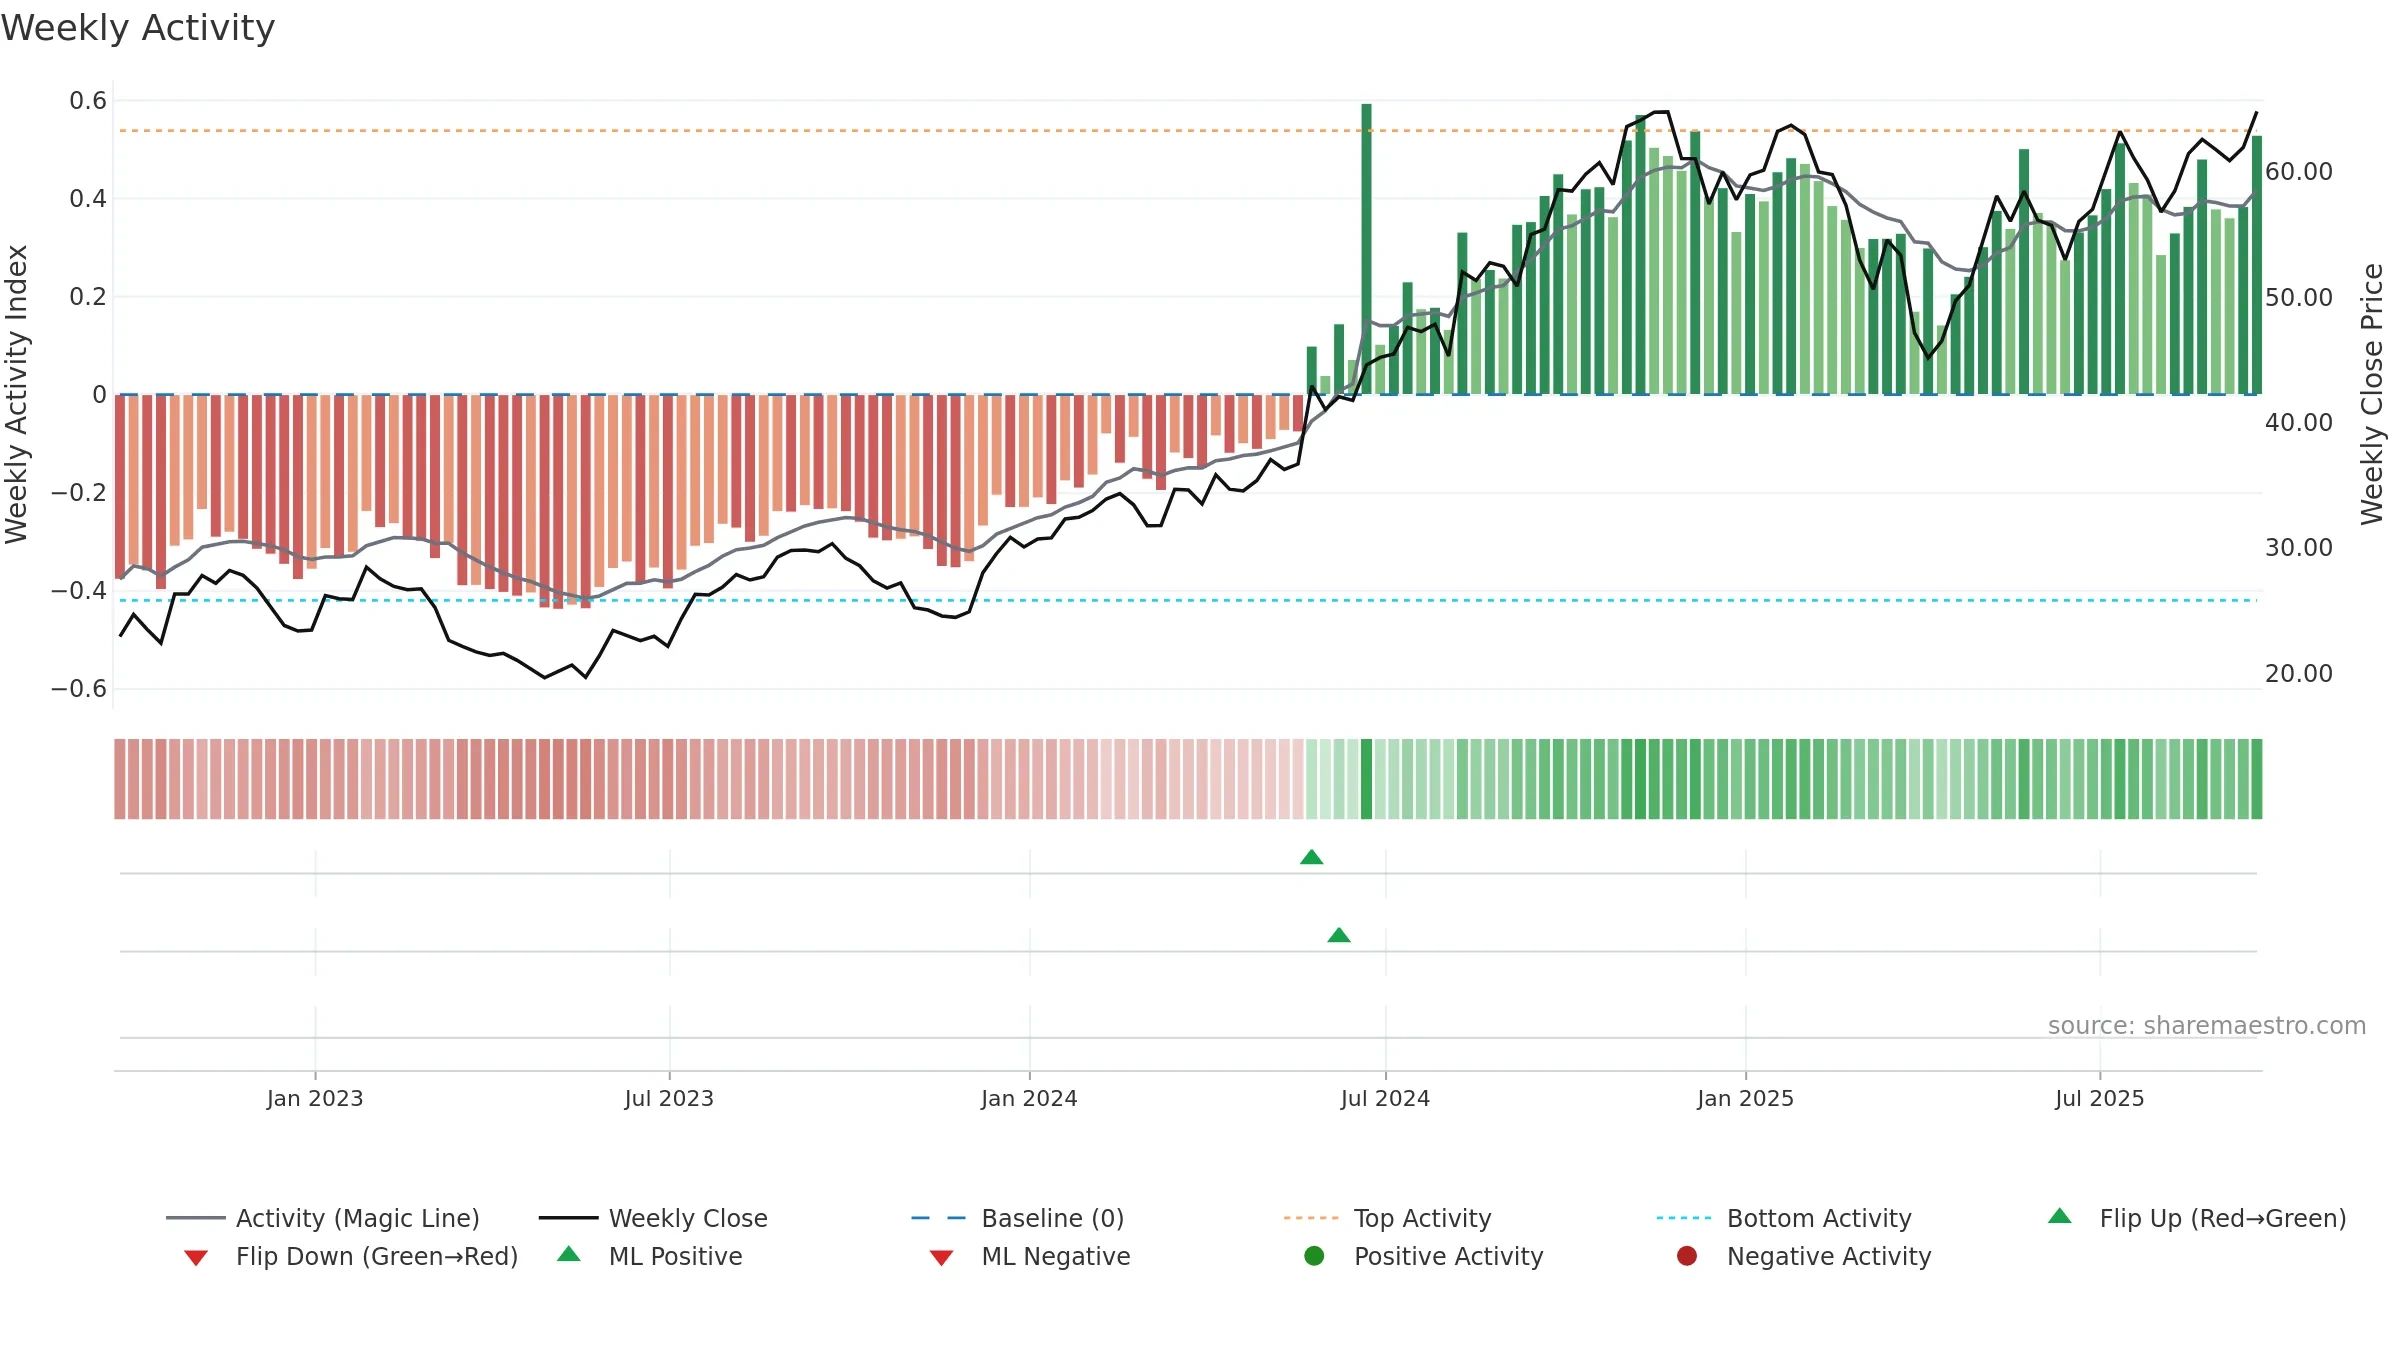Viewport: 2400px width, 1350px height.
Task: Click the green ML Positive triangle marker on the second marker row
Action: [x=1339, y=935]
